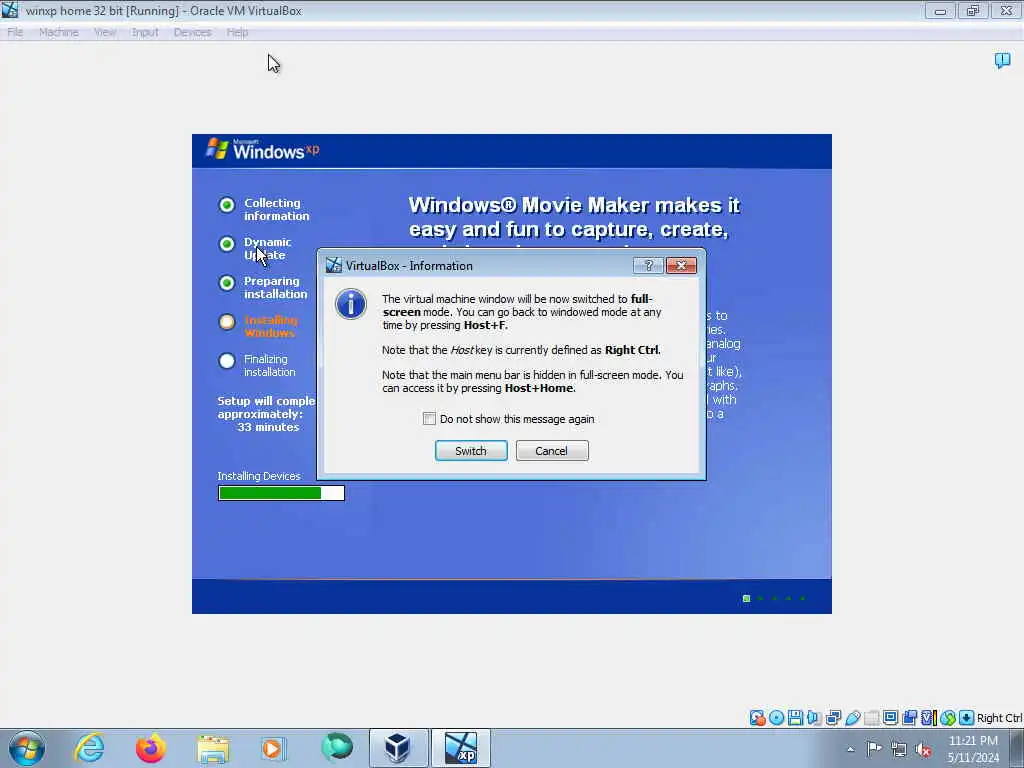
Task: Click the network adapters status icon
Action: point(833,718)
